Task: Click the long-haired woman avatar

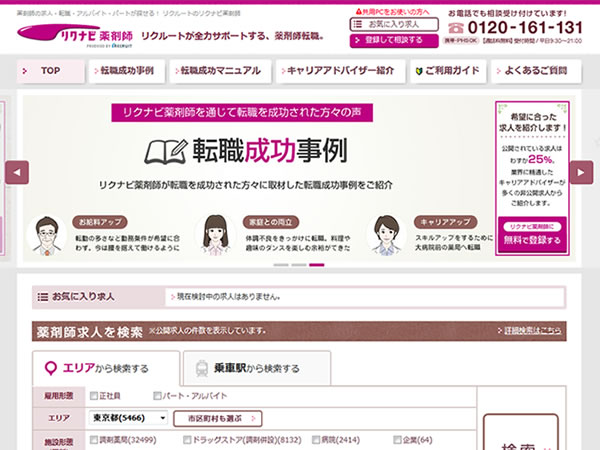Action: click(x=216, y=235)
